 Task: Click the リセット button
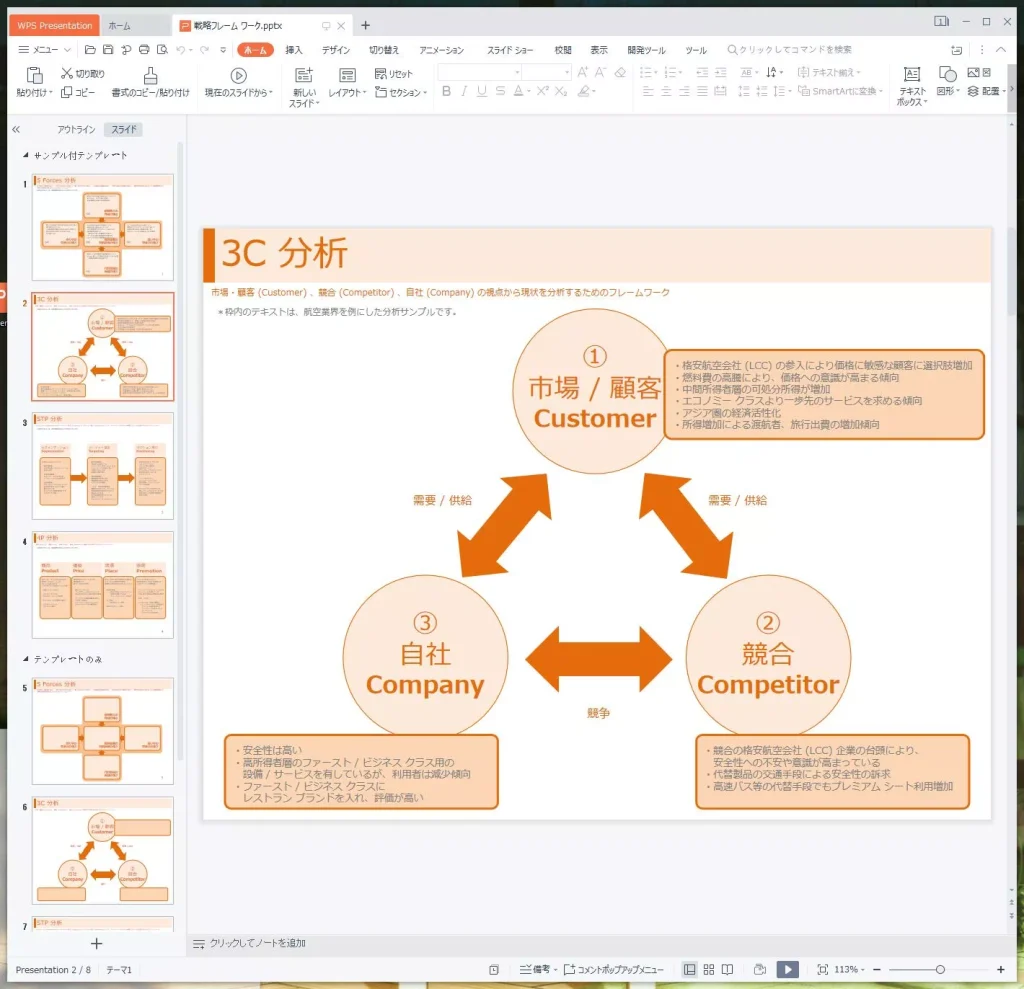click(x=394, y=74)
